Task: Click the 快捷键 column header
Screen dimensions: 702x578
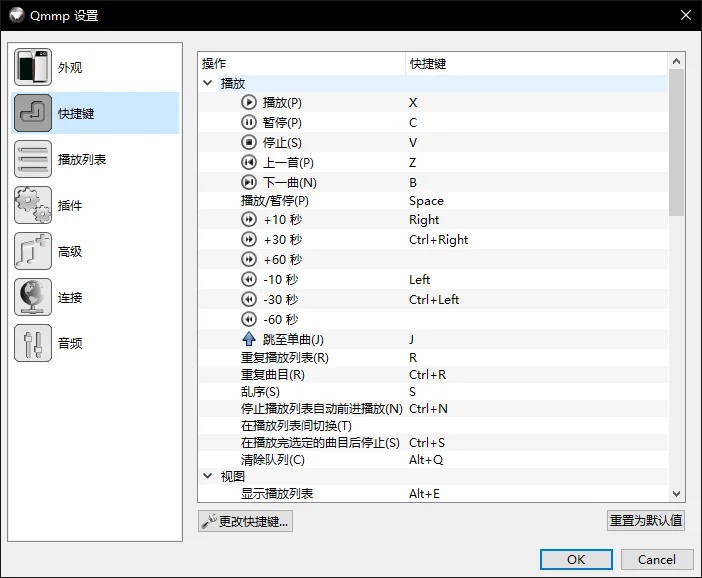Action: [x=537, y=64]
